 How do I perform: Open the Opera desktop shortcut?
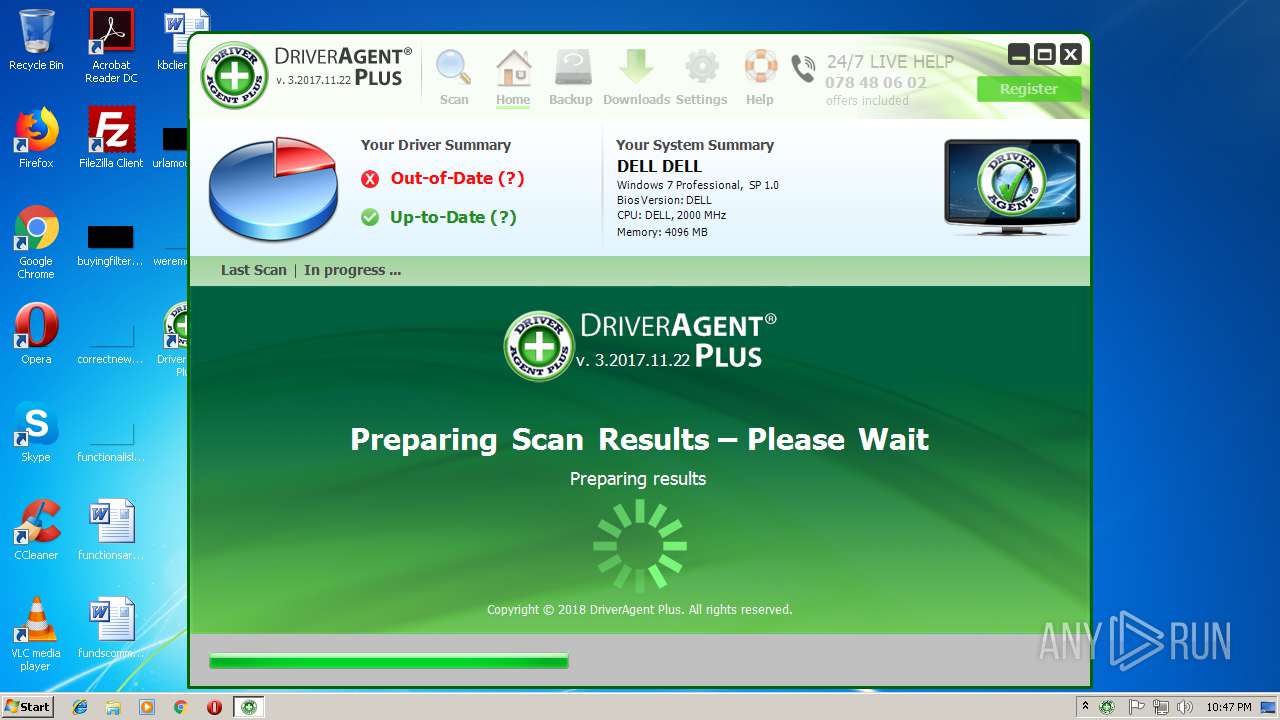click(36, 334)
